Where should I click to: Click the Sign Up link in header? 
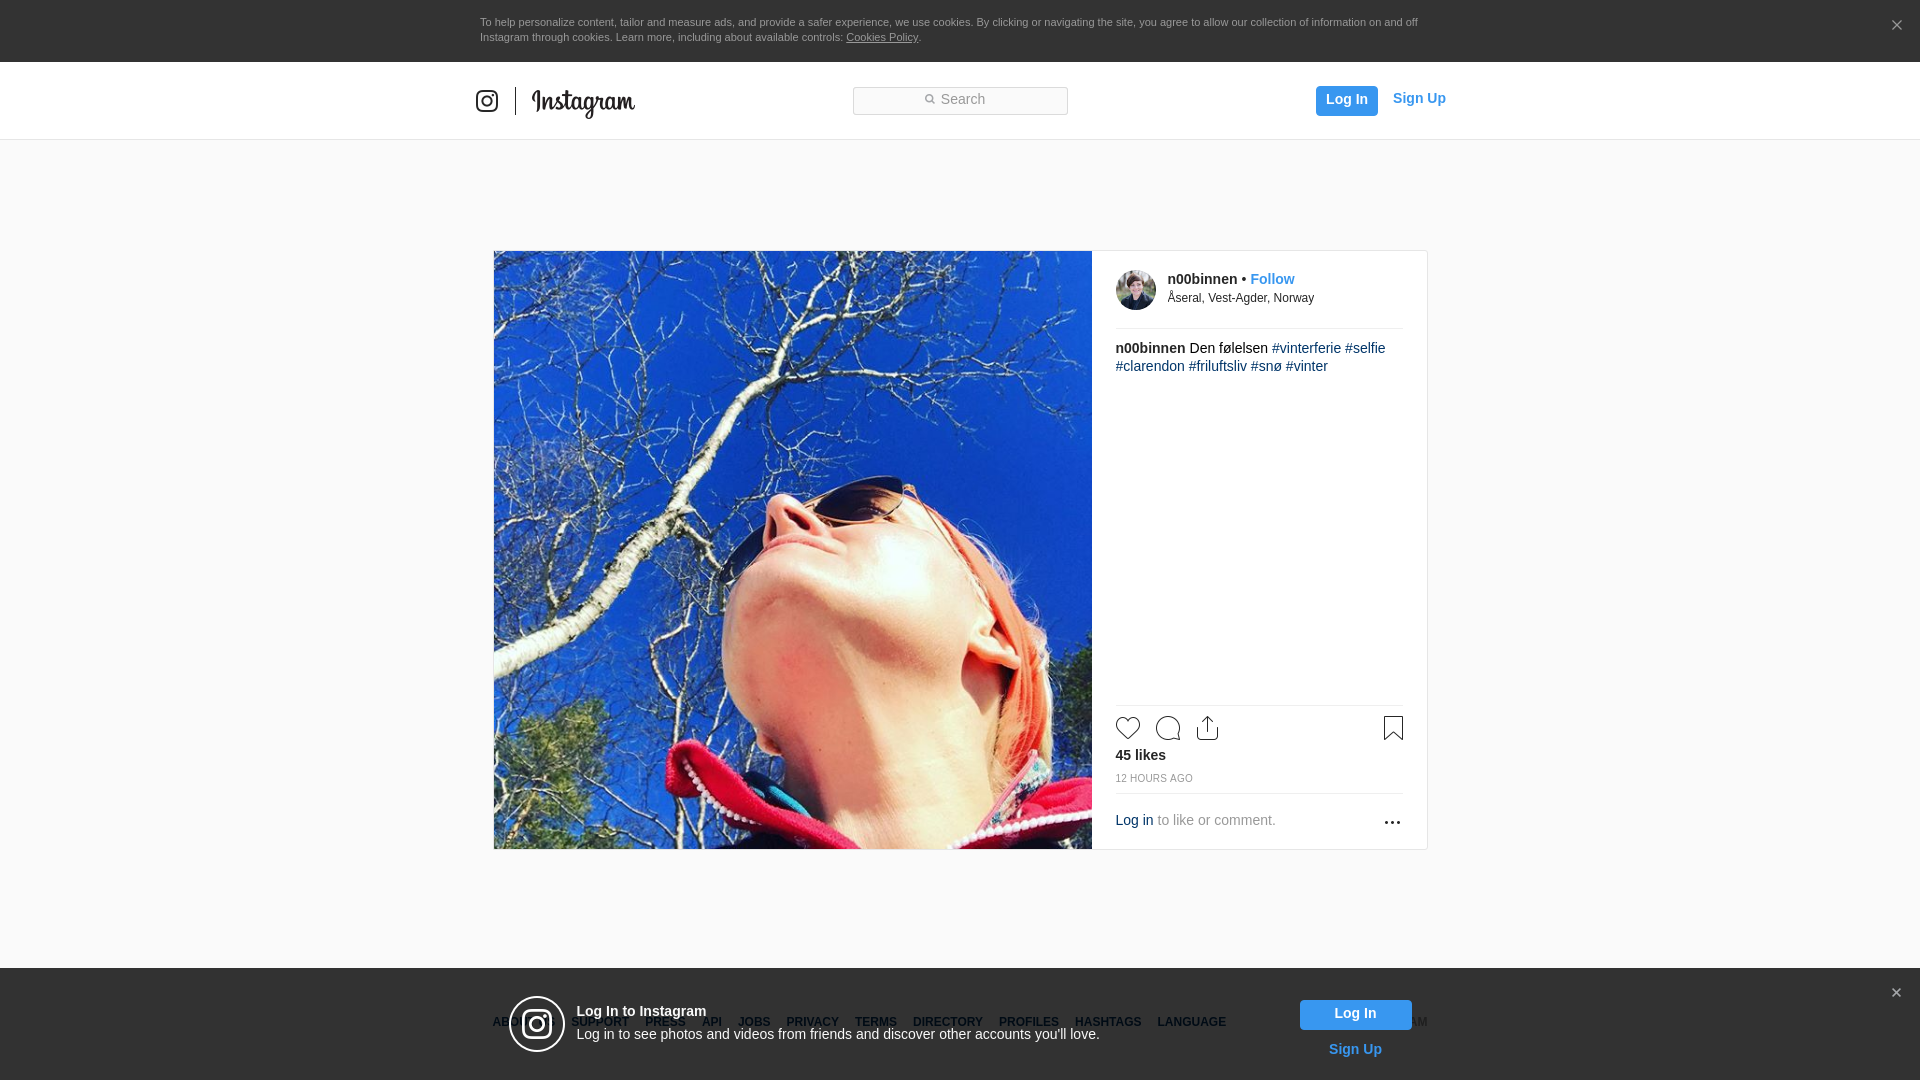tap(1419, 98)
